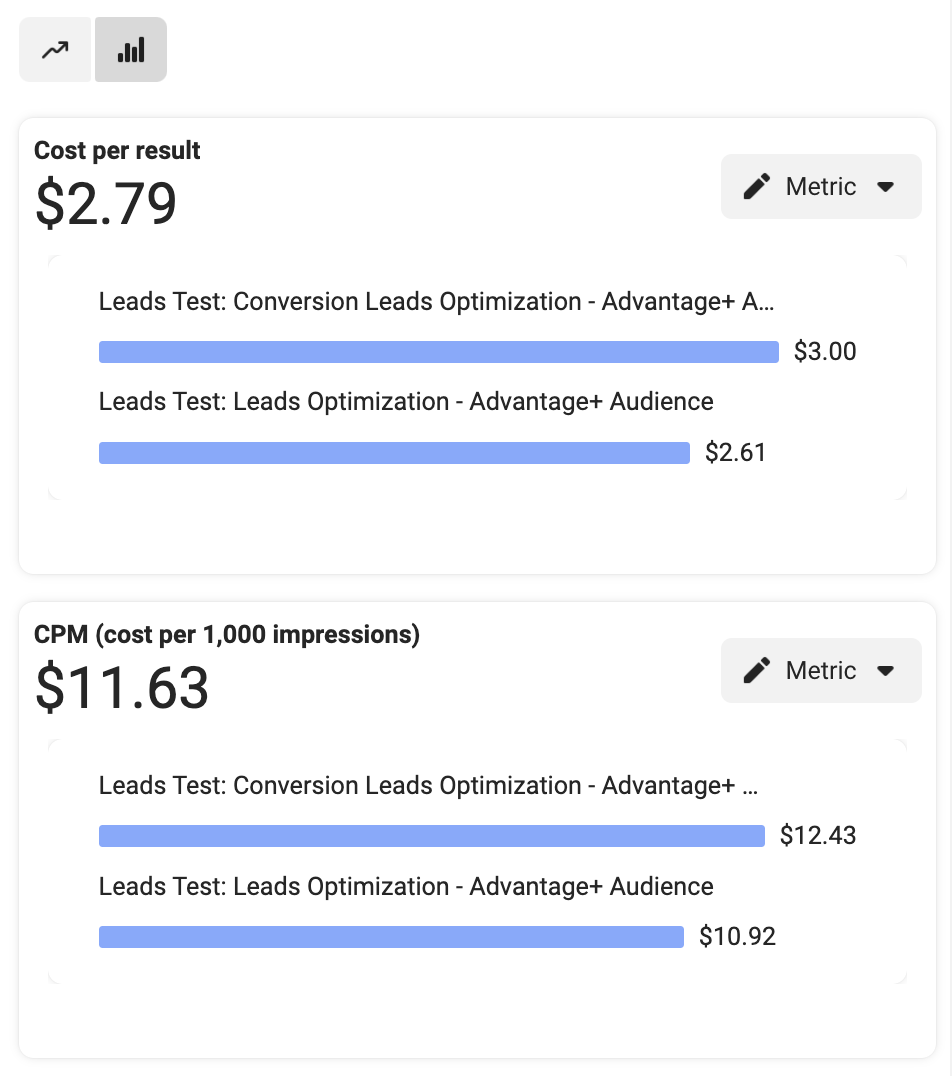Select Leads Optimization - Advantage+ Audience label under CPM
Image resolution: width=952 pixels, height=1076 pixels.
pyautogui.click(x=406, y=887)
